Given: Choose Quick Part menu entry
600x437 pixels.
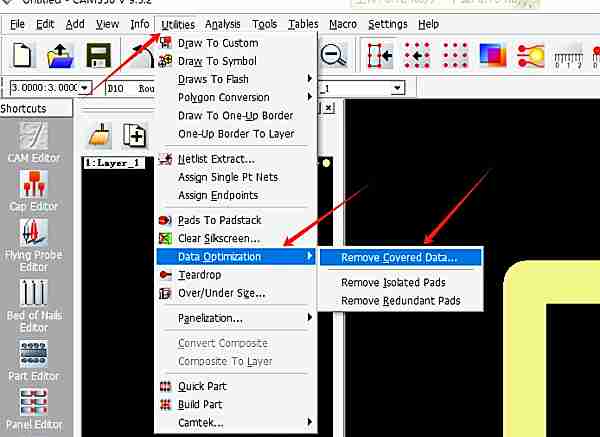Looking at the screenshot, I should point(236,386).
